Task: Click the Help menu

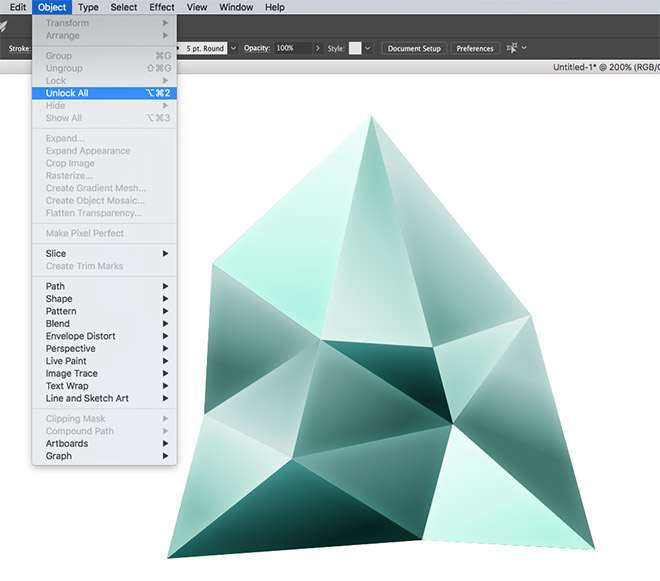Action: [275, 7]
